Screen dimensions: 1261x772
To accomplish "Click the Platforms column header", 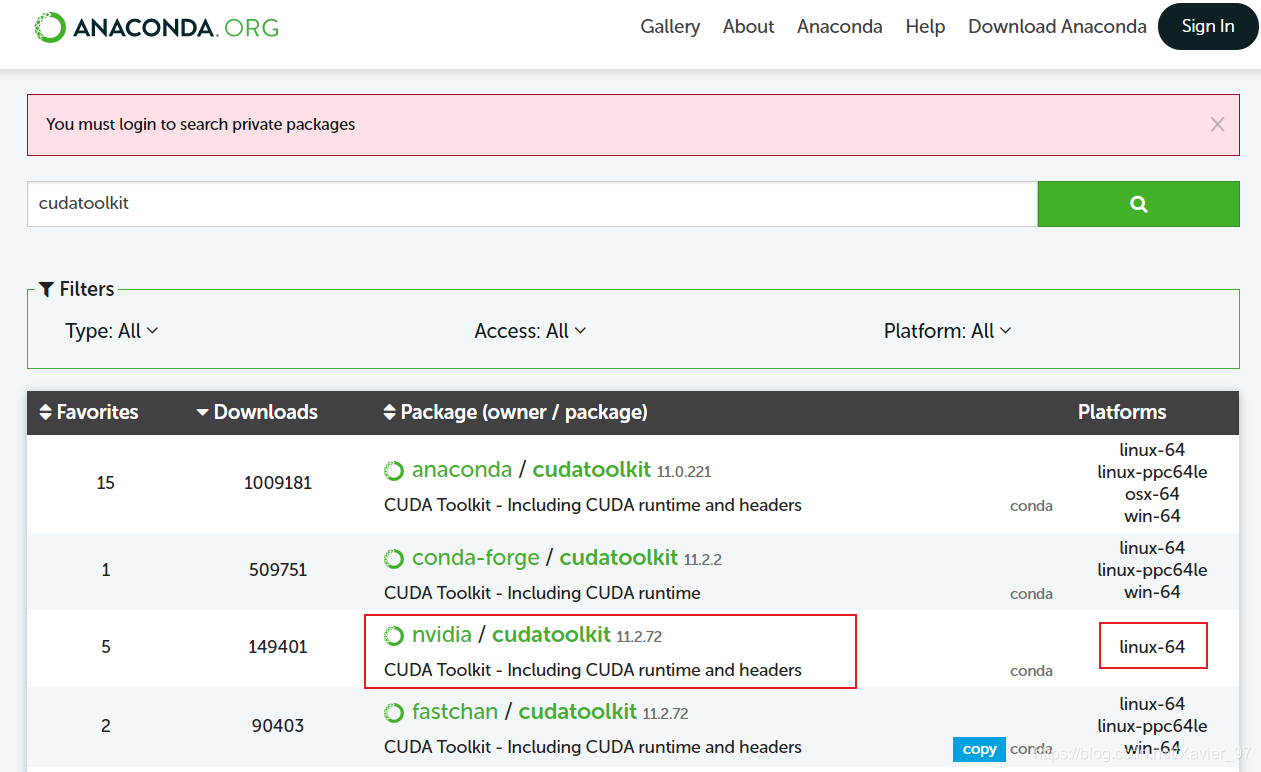I will 1122,412.
